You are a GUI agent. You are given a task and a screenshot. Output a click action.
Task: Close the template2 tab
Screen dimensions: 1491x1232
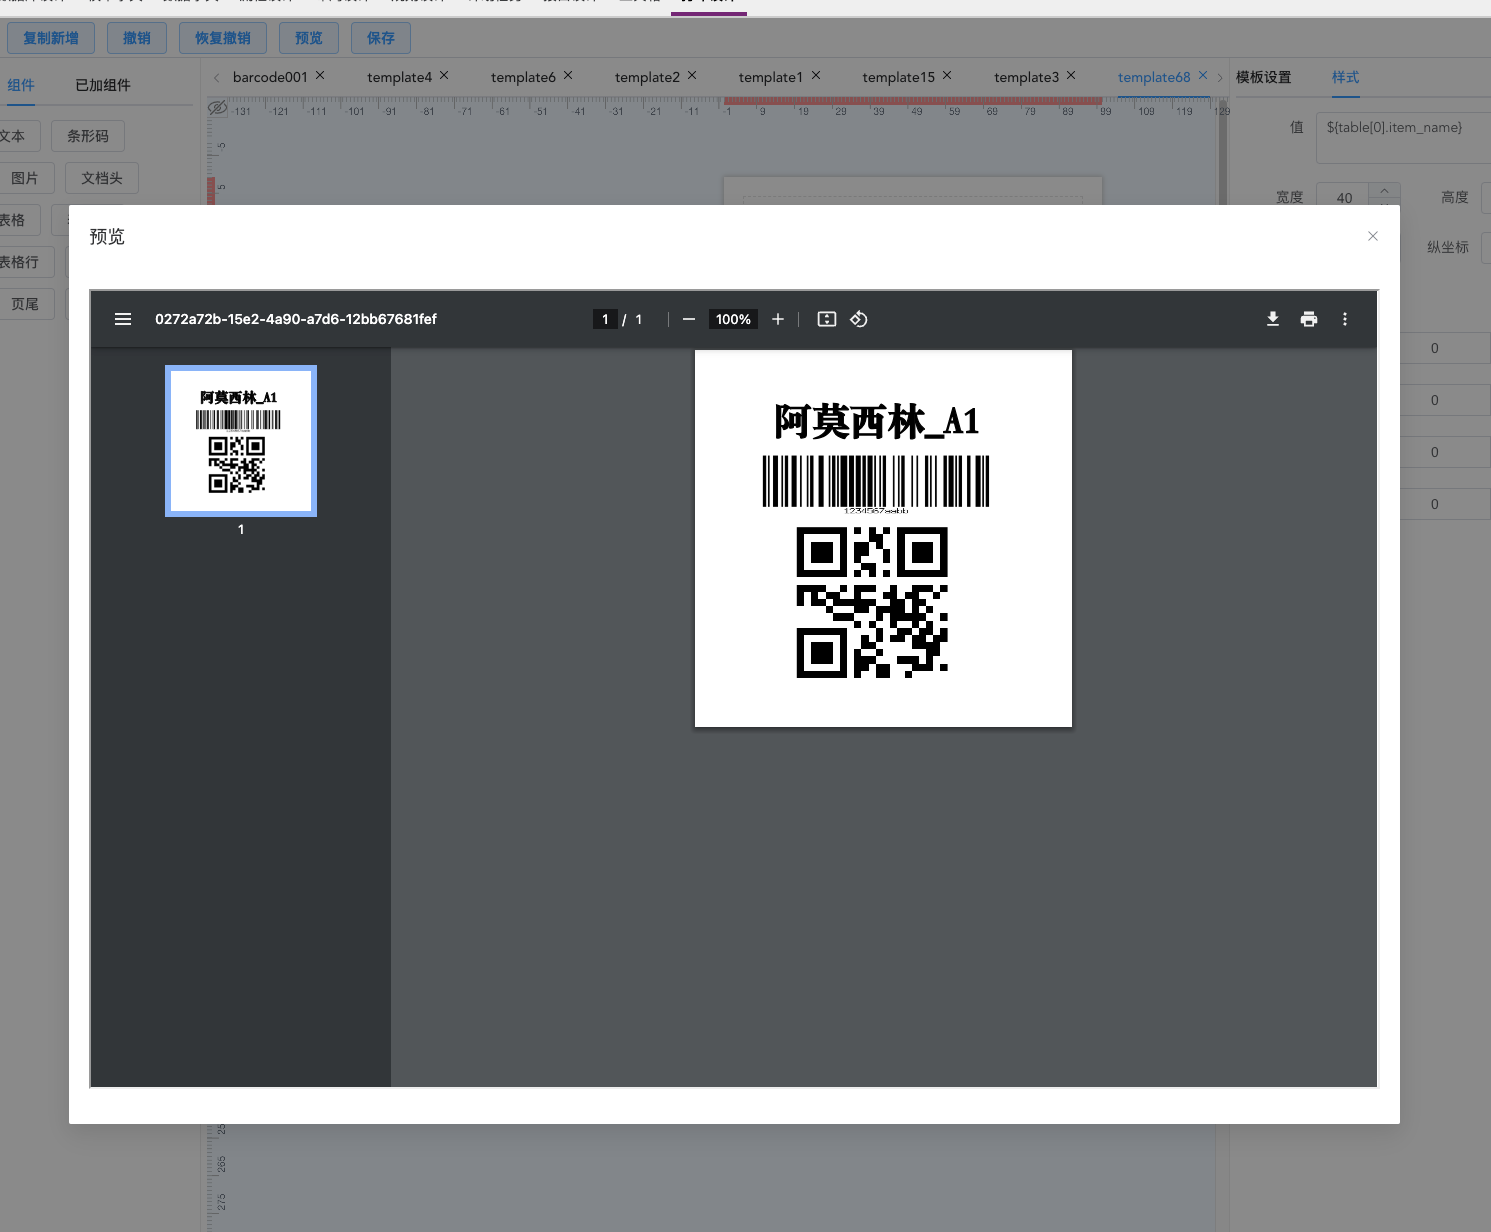tap(692, 75)
